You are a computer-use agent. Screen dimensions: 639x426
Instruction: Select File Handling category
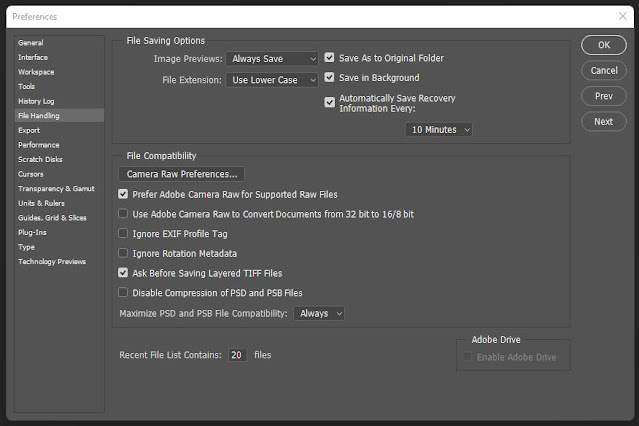59,116
